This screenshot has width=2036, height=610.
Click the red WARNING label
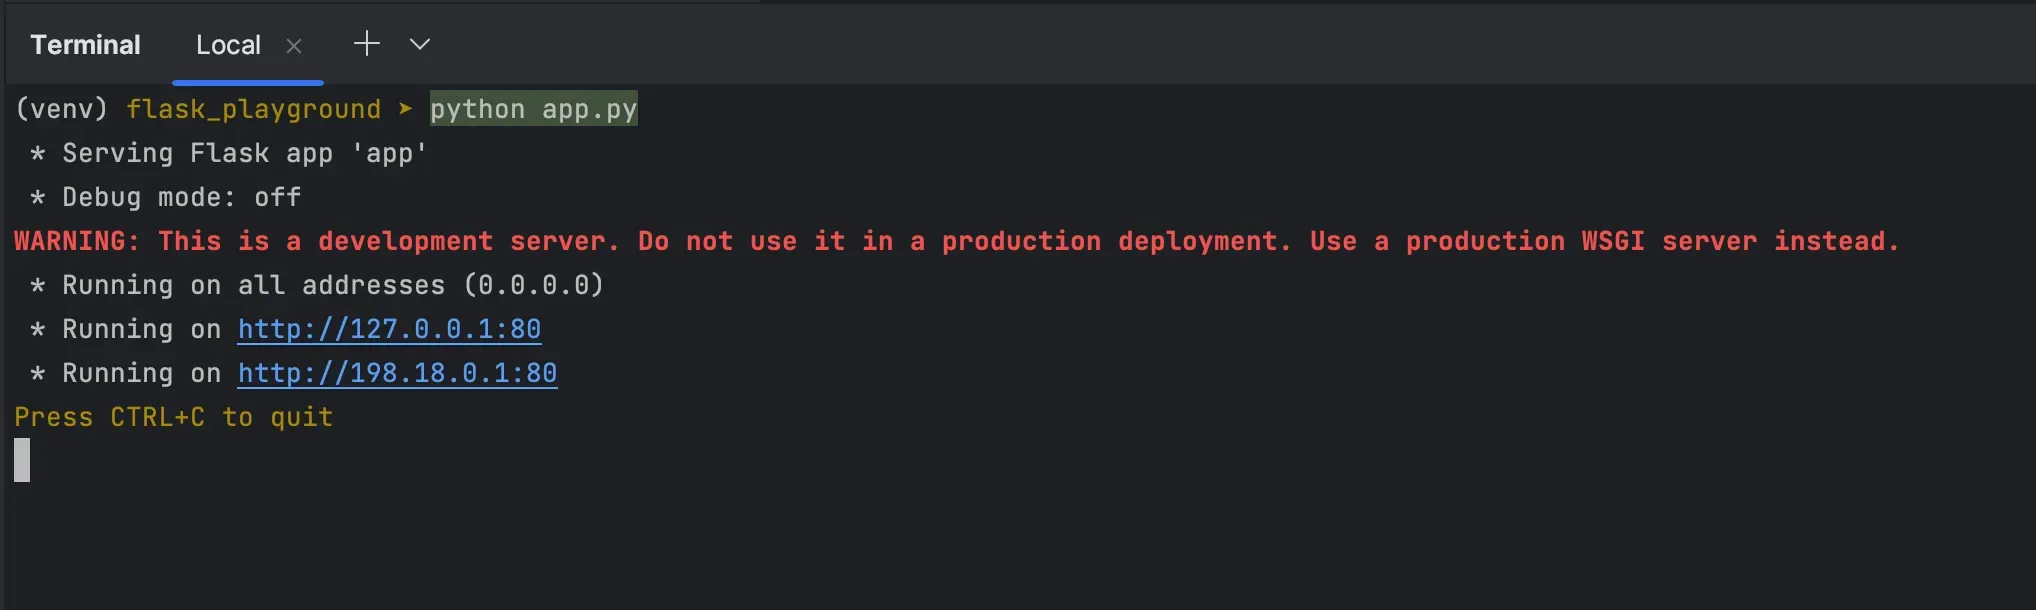(76, 241)
